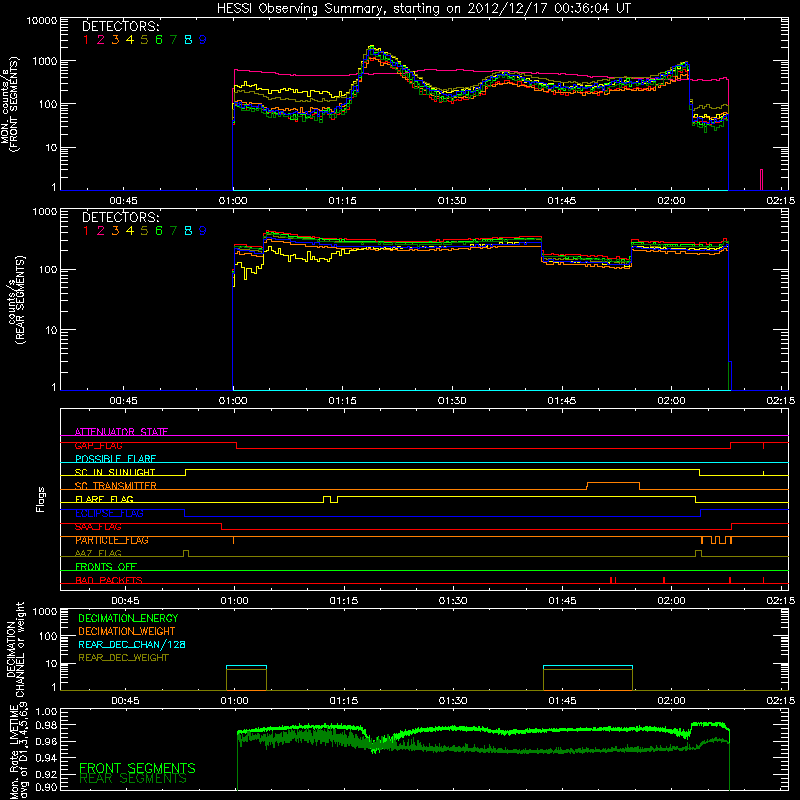Select the ECLIPSE_FLAG label
The image size is (800, 800).
pos(109,513)
